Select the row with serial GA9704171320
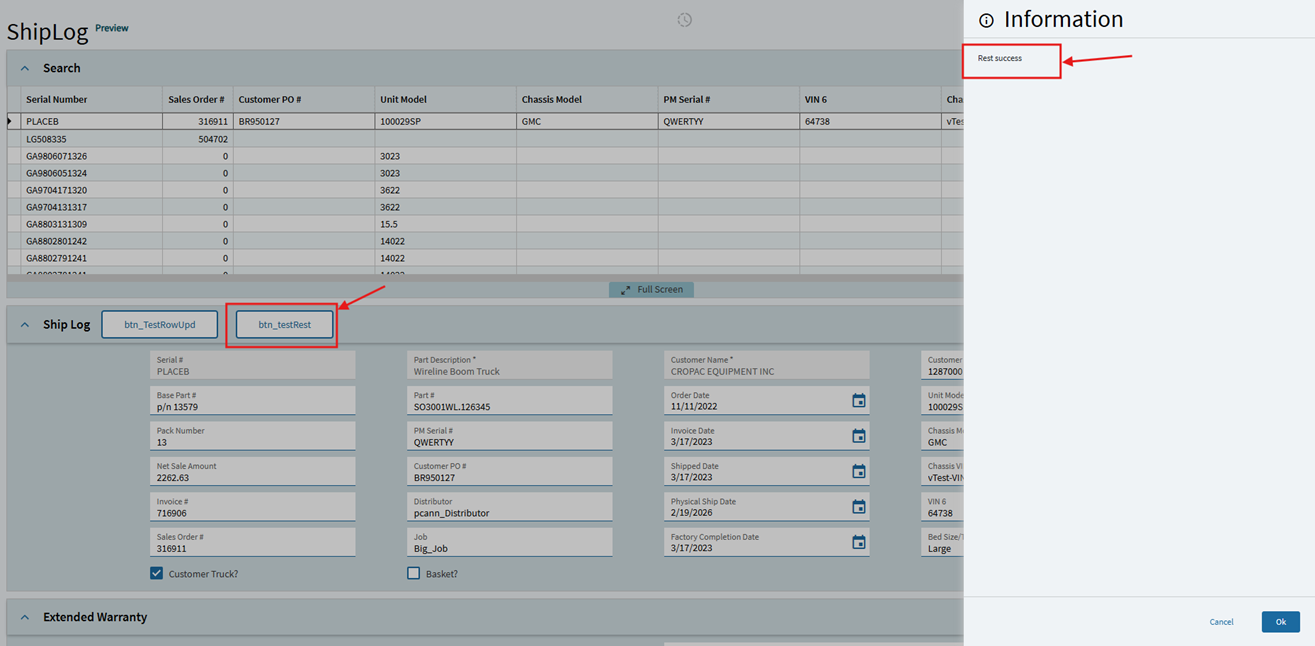This screenshot has height=646, width=1315. click(x=485, y=190)
